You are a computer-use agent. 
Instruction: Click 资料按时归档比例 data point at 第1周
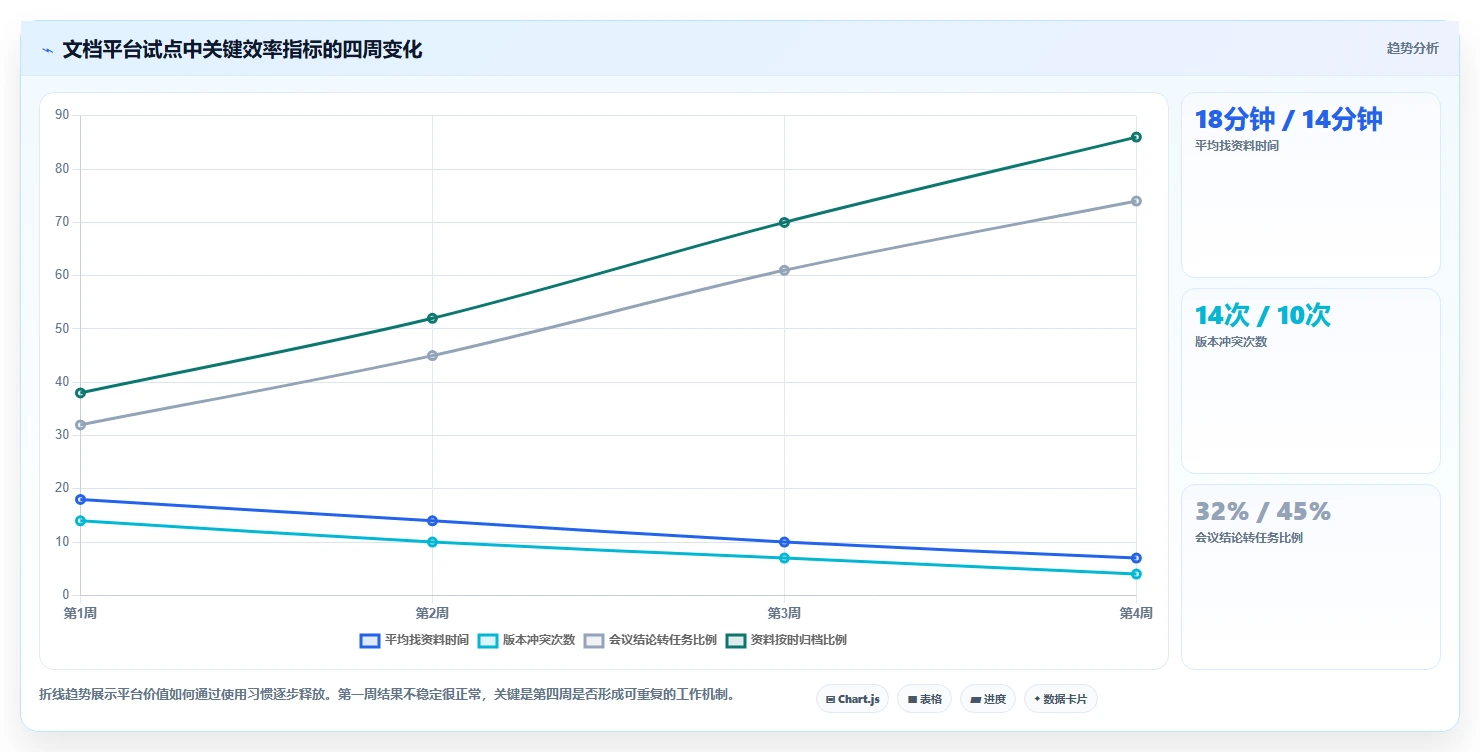point(81,393)
